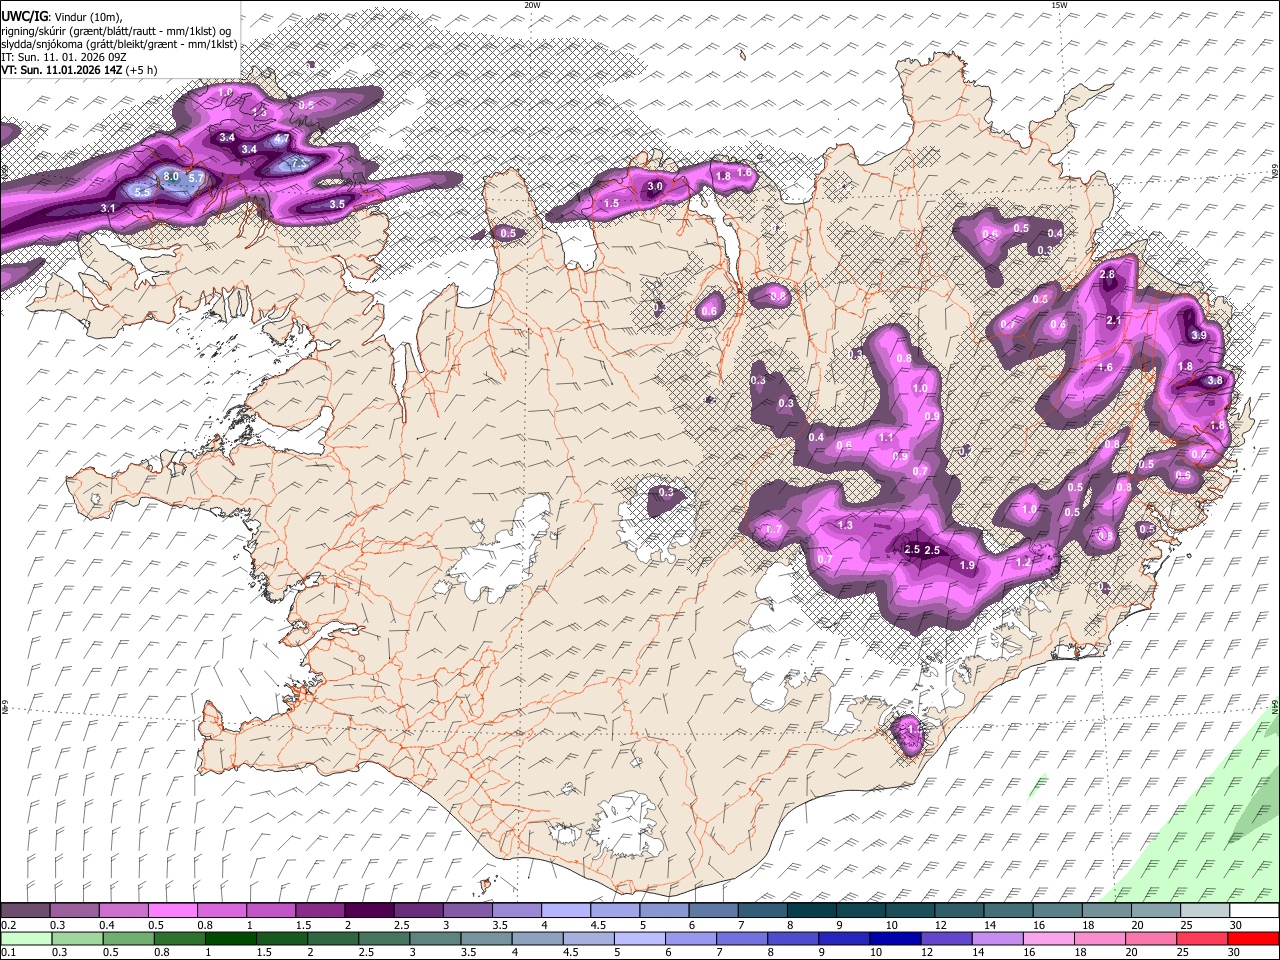This screenshot has height=960, width=1280.
Task: Select the dark blue swatch between 10 and 12 in lower legend
Action: click(895, 938)
